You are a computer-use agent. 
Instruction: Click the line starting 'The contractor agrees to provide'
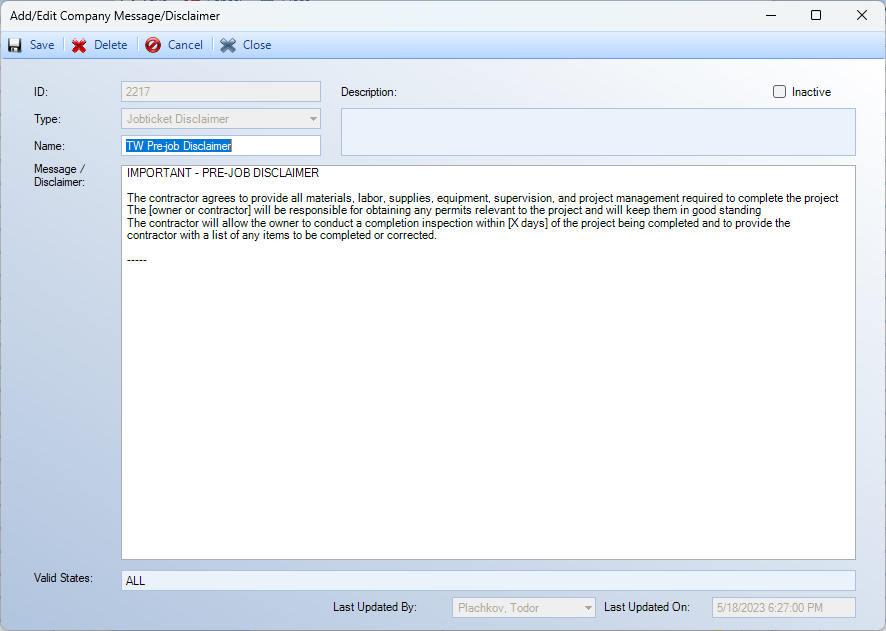click(483, 198)
